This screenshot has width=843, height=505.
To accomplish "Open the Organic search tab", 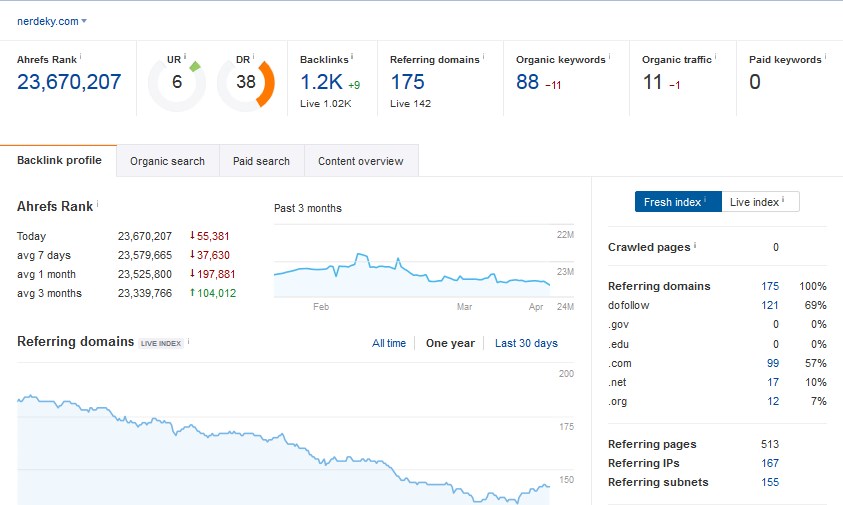I will tap(168, 161).
